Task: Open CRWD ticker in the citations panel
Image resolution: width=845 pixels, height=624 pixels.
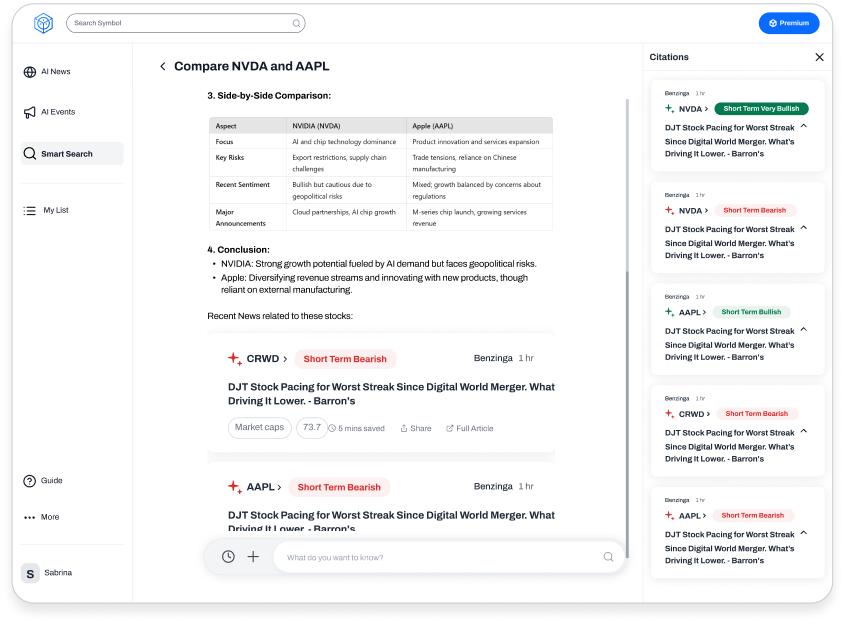Action: point(694,414)
